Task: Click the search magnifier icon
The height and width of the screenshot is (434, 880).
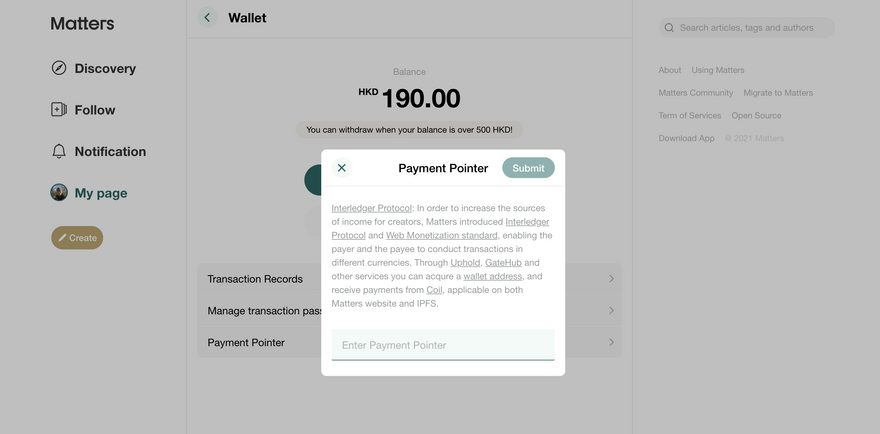Action: click(x=669, y=28)
